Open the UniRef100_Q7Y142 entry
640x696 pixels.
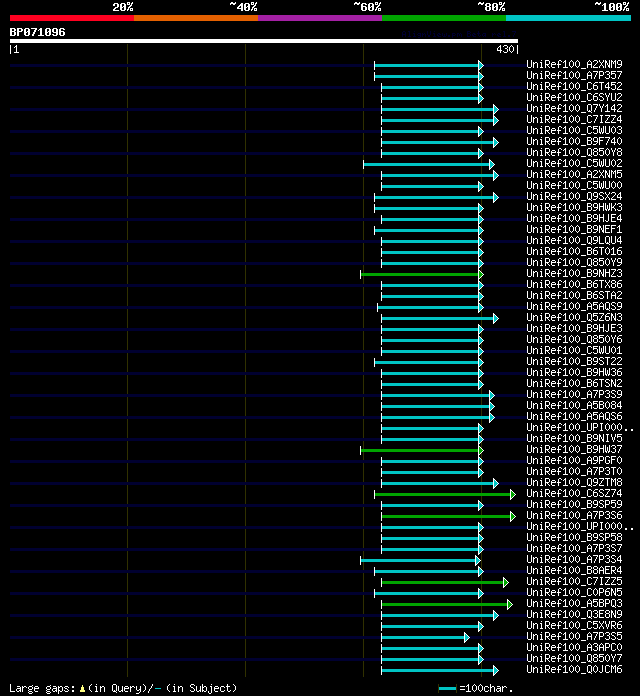tap(574, 108)
